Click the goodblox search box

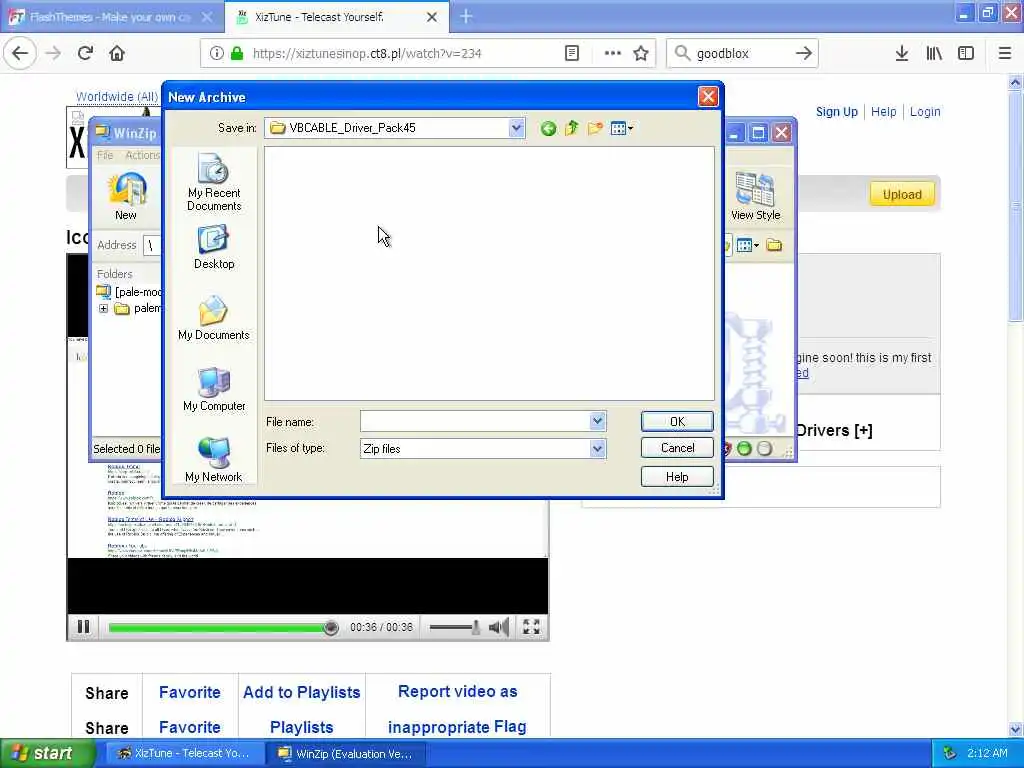(x=743, y=53)
